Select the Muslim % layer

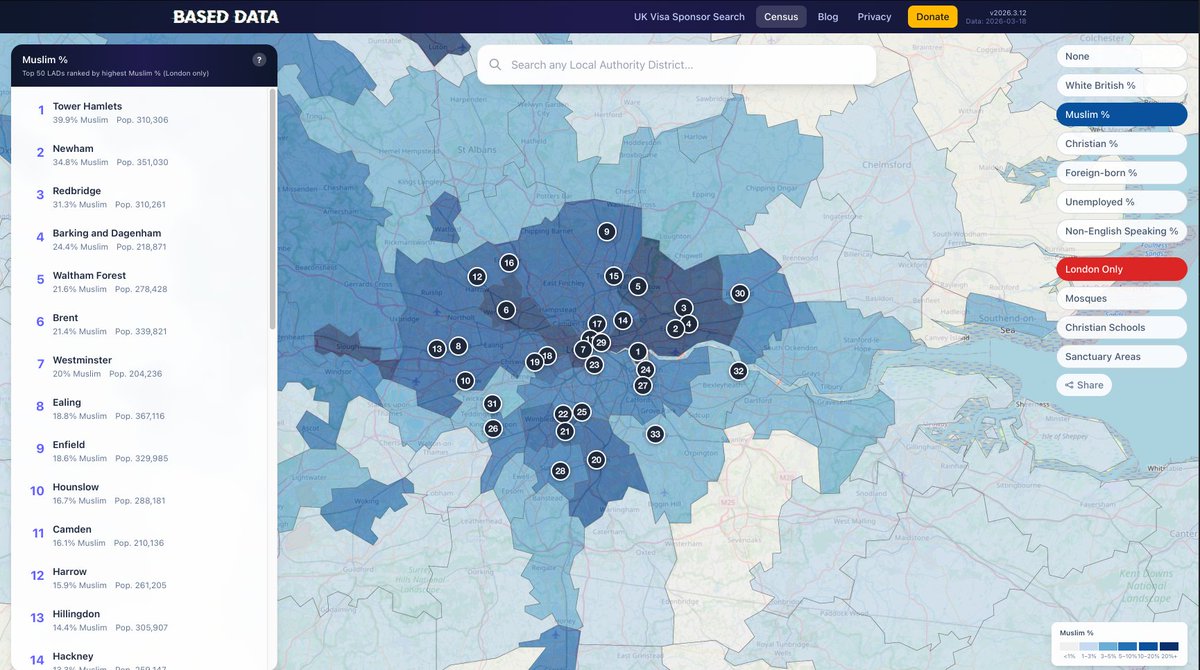tap(1121, 115)
